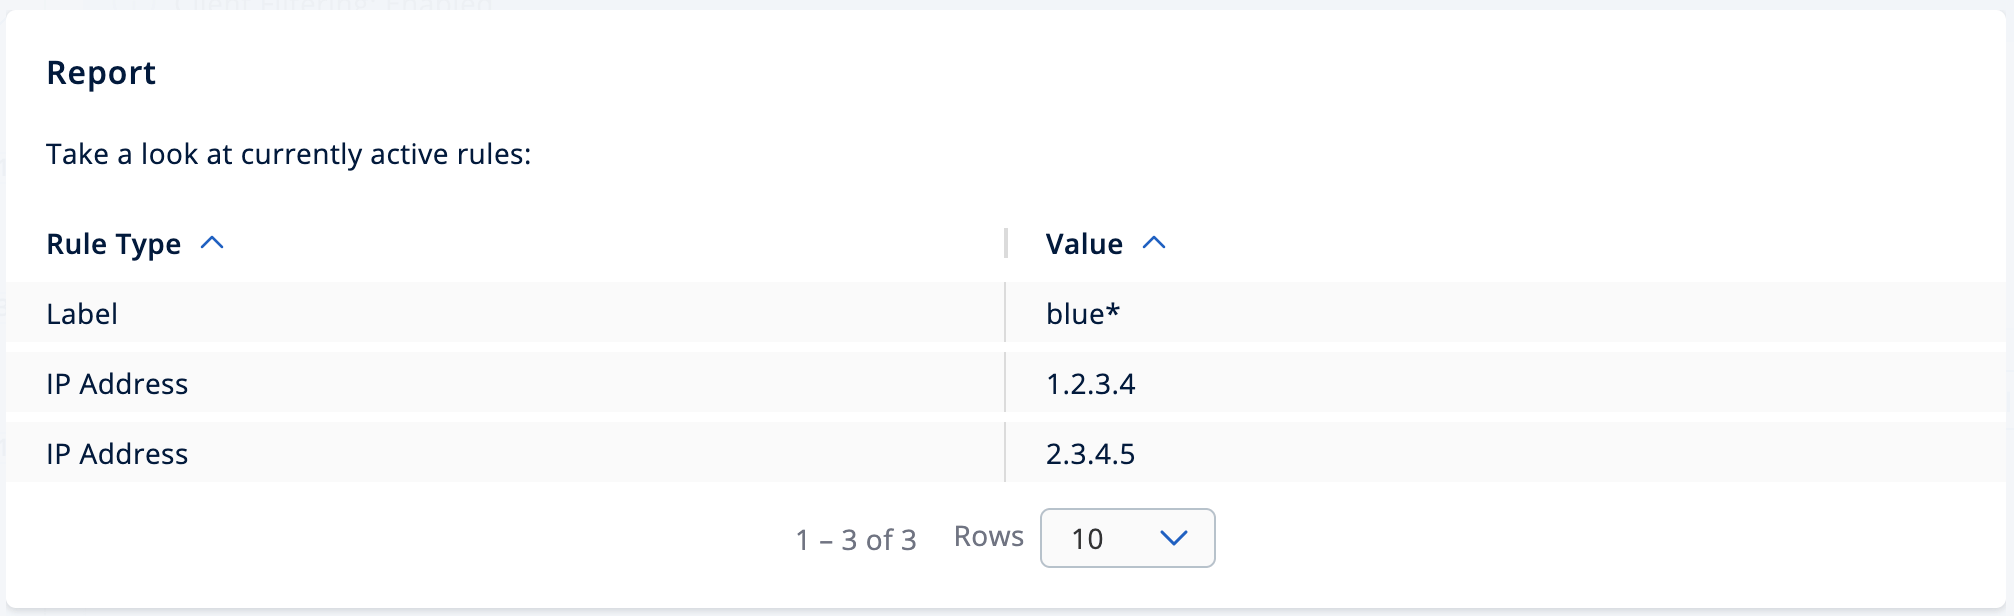This screenshot has height=616, width=2014.
Task: Select the blue* value cell
Action: [1082, 314]
